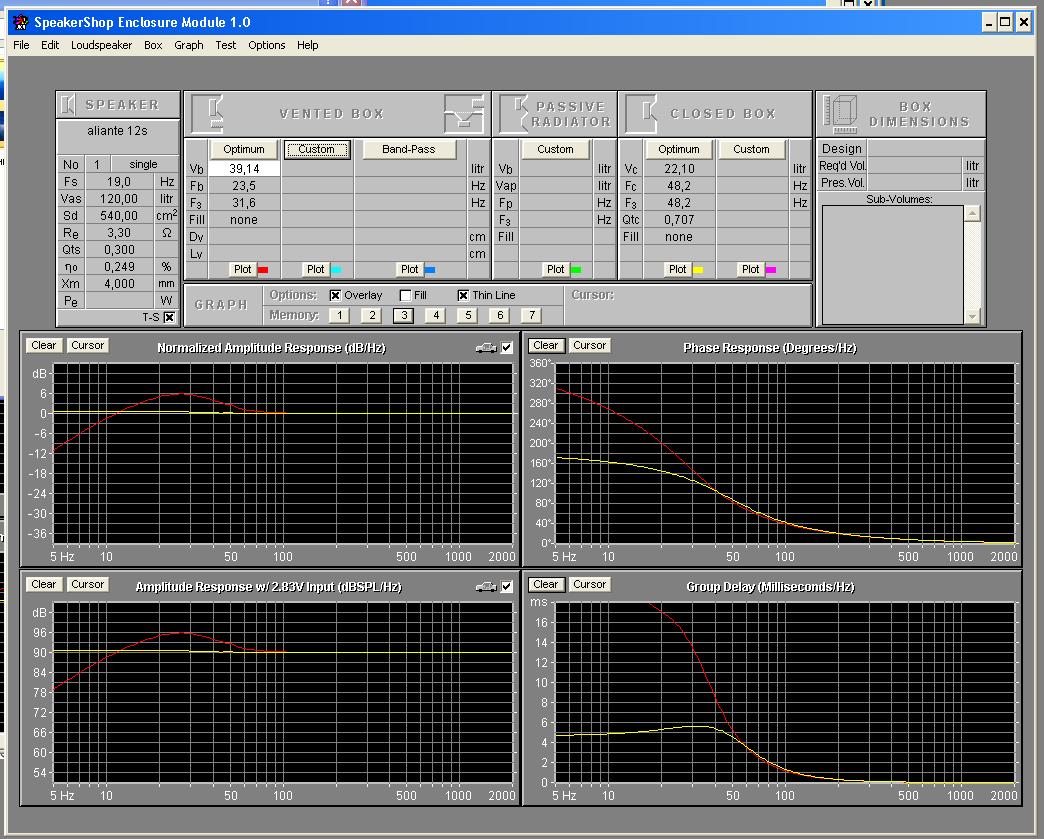
Task: Click the Band-Pass button
Action: (x=409, y=149)
